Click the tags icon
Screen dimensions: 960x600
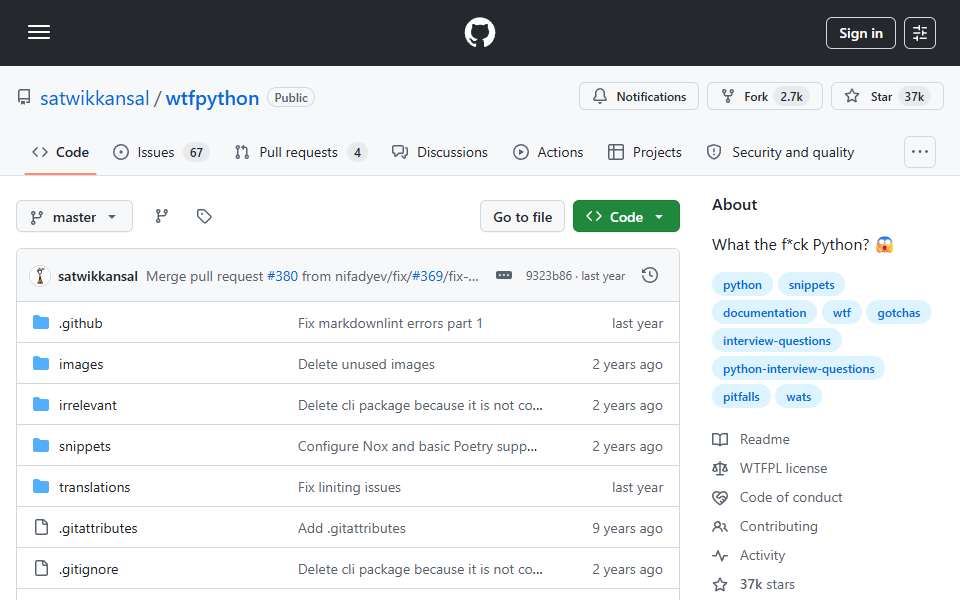tap(204, 216)
